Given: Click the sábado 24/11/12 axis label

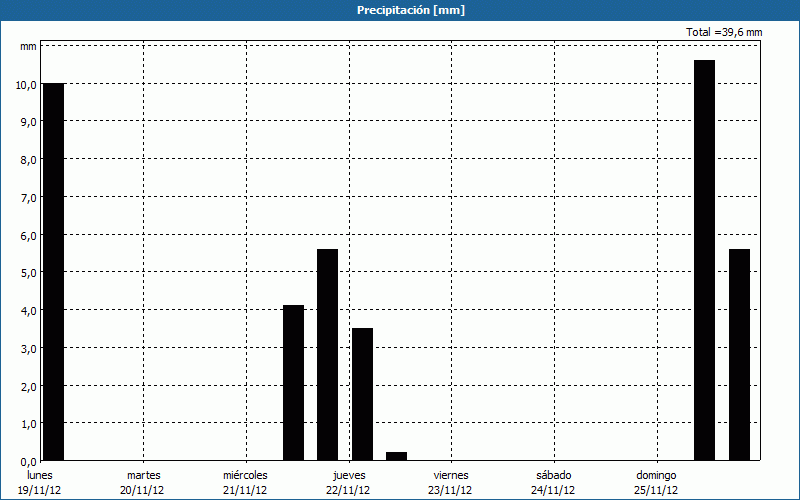Looking at the screenshot, I should [x=553, y=482].
